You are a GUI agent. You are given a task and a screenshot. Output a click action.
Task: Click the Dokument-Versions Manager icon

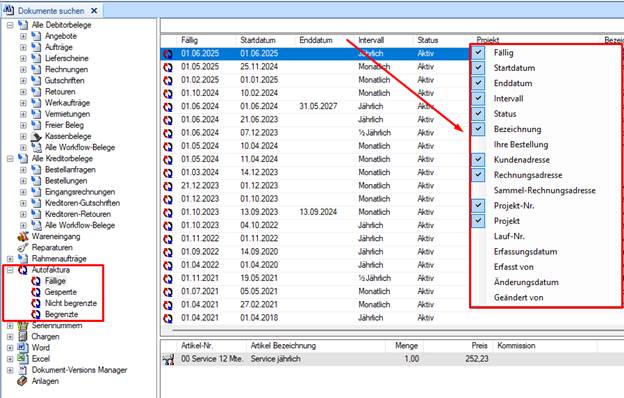tap(23, 370)
